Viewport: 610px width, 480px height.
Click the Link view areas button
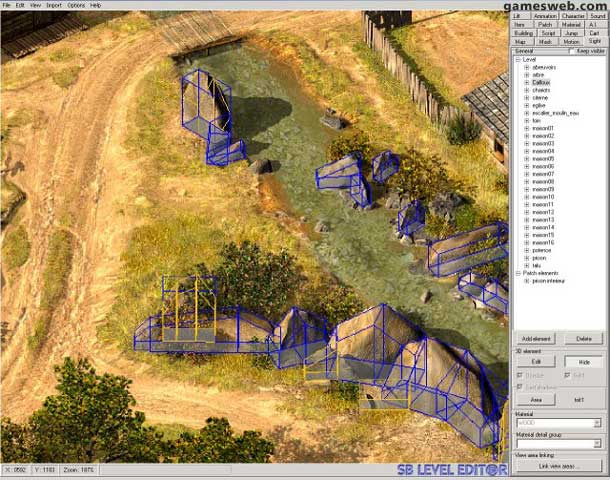[558, 466]
